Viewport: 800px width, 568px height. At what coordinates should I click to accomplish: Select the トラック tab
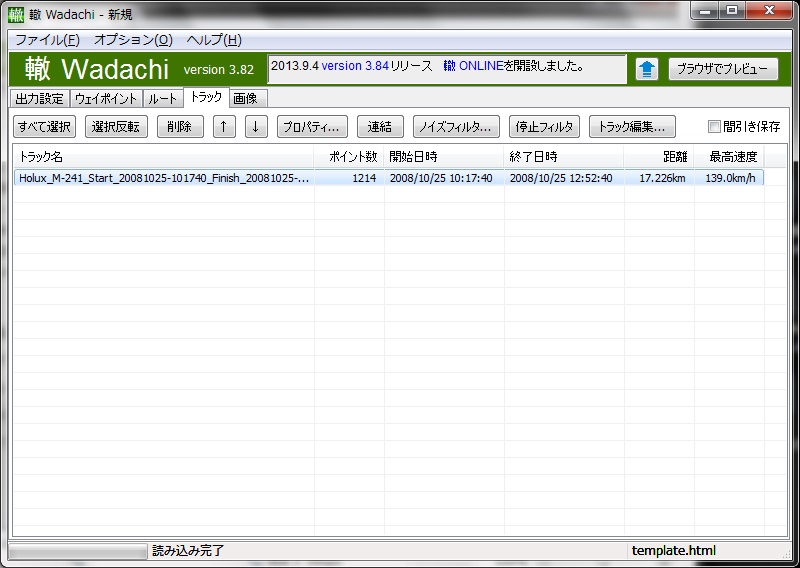(206, 97)
